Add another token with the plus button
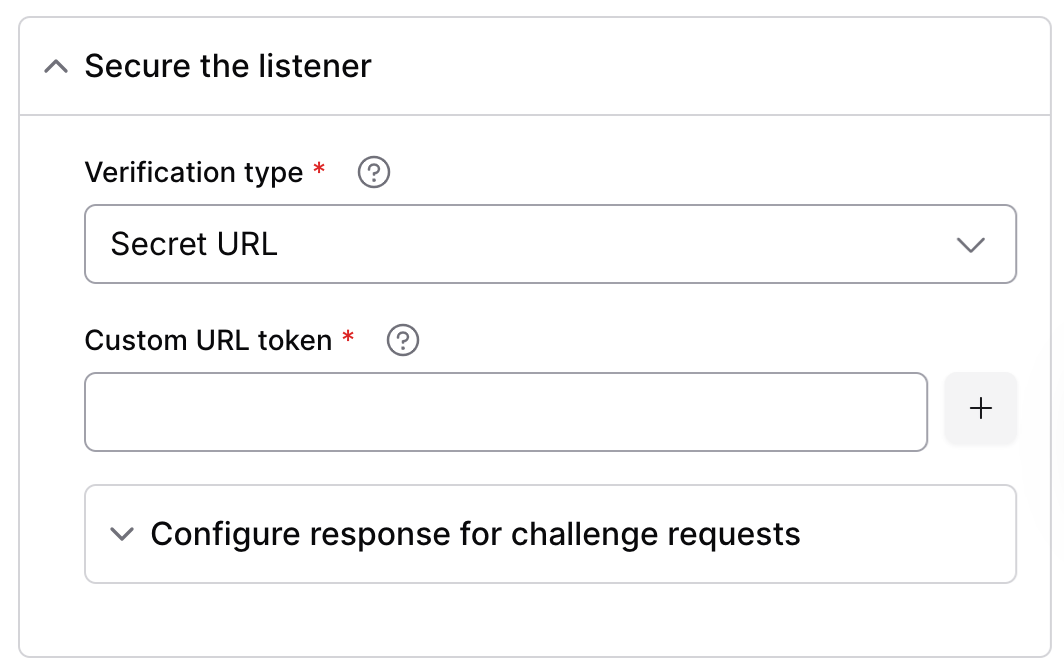The width and height of the screenshot is (1064, 672). click(981, 408)
